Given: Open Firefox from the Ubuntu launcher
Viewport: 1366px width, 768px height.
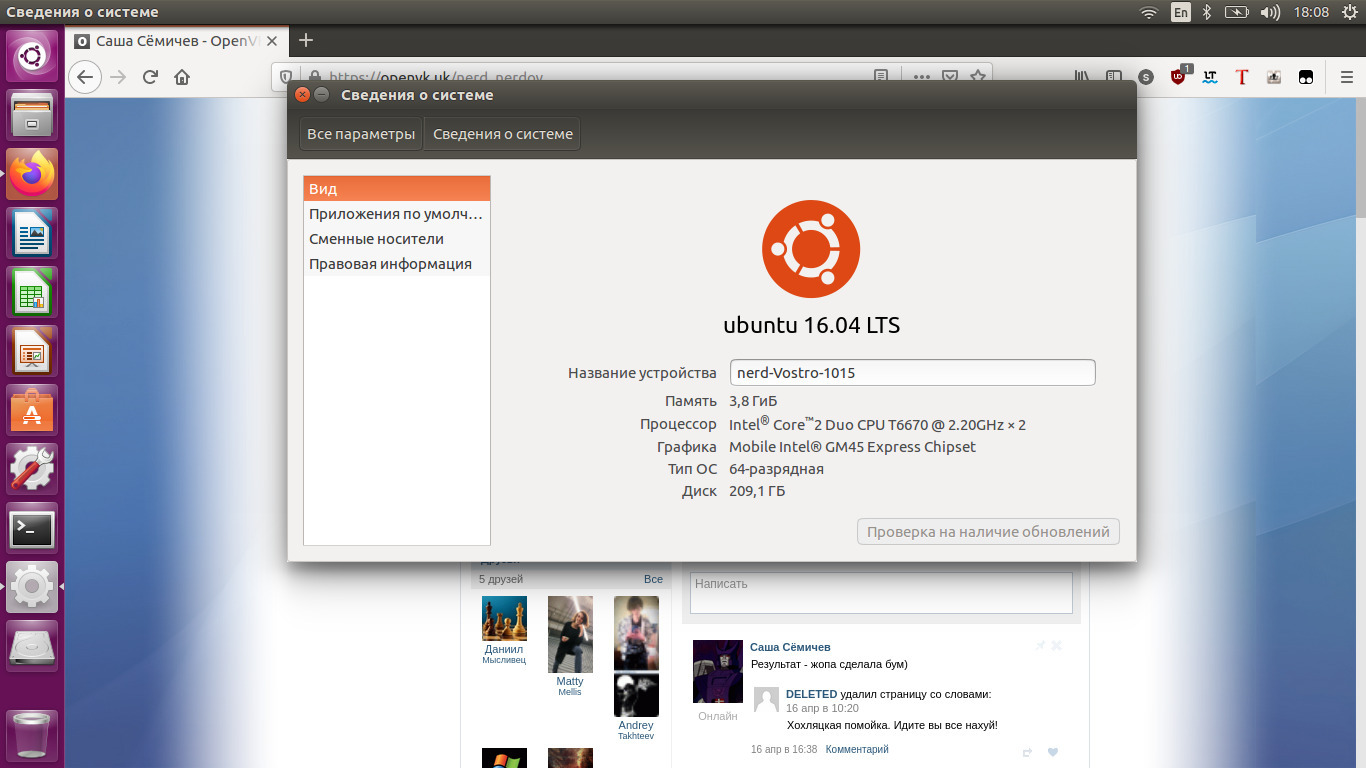Looking at the screenshot, I should point(33,174).
